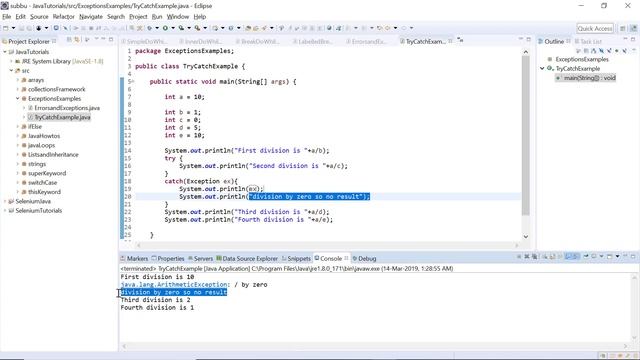
Task: Click Remove All Terminated Launches icon
Action: coord(535,256)
